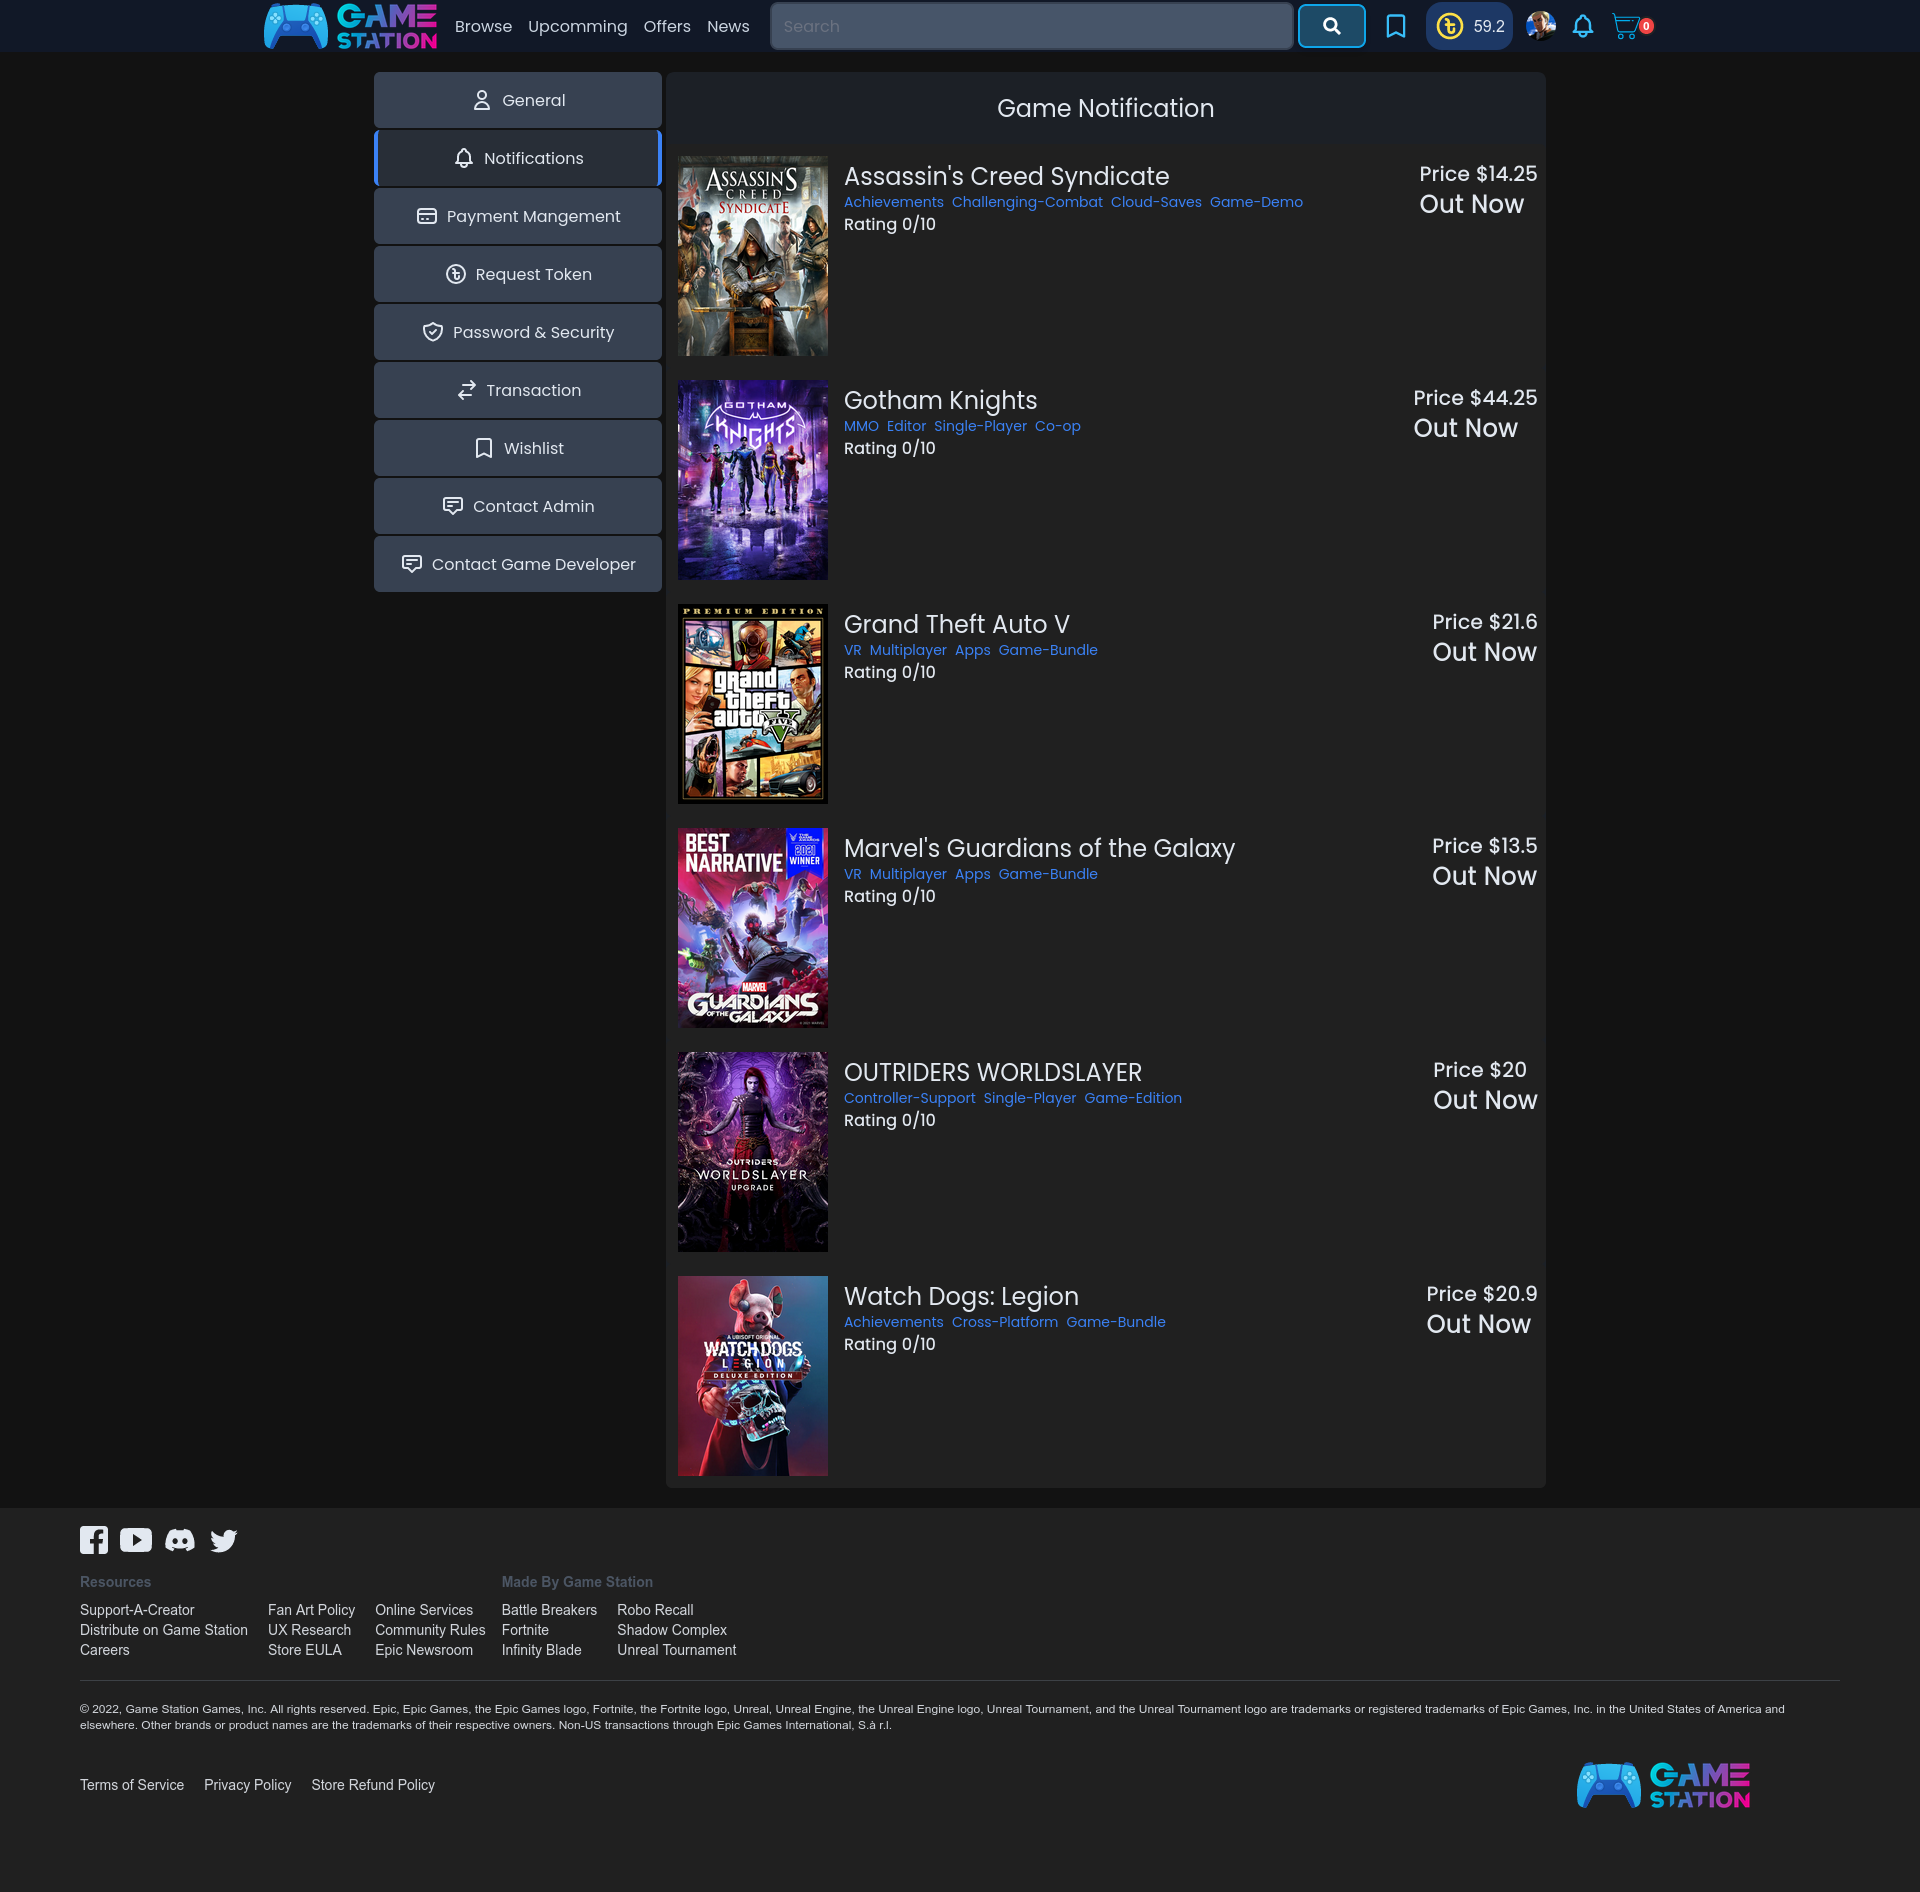Open the notification bell in header
The height and width of the screenshot is (1892, 1920).
1582,26
